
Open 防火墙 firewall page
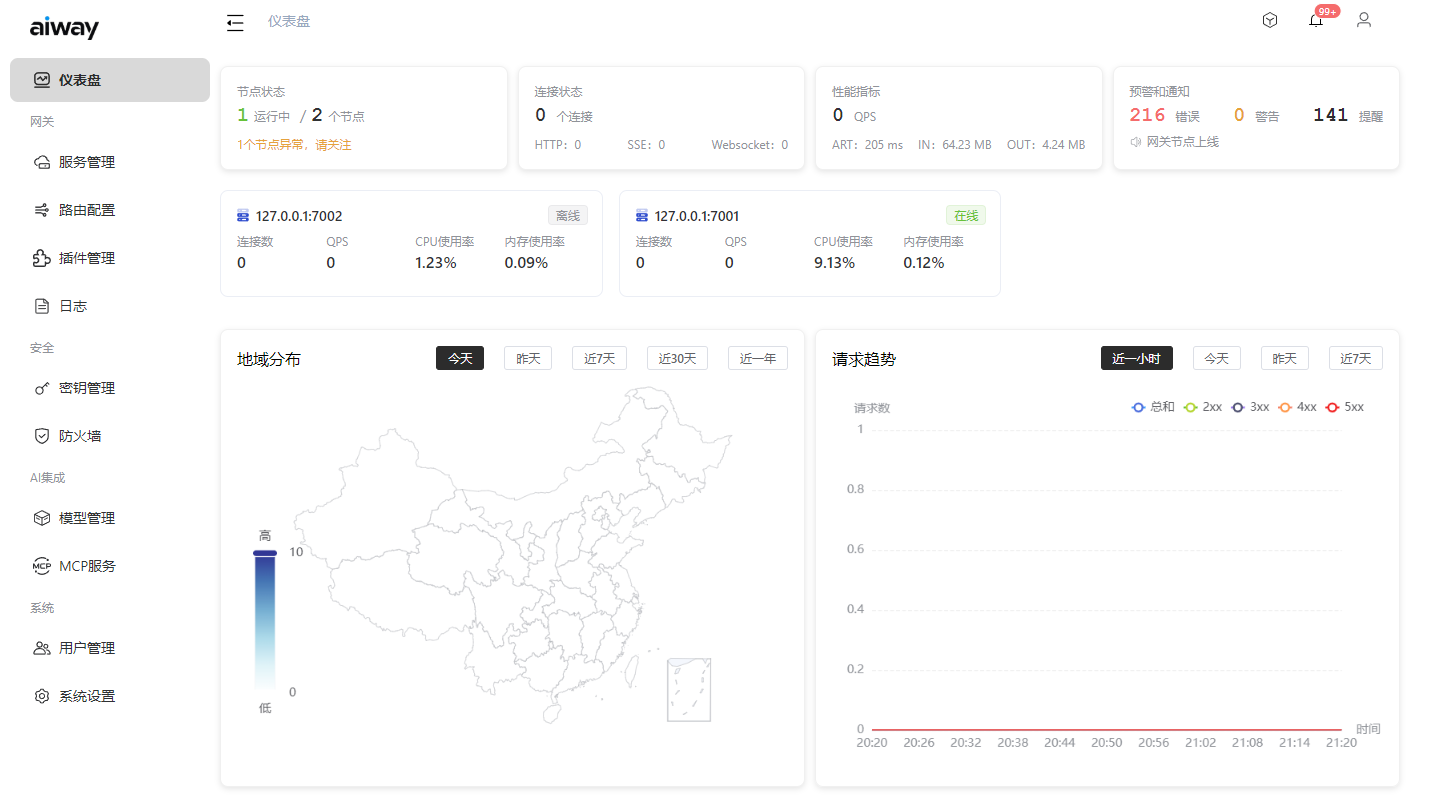pyautogui.click(x=80, y=436)
